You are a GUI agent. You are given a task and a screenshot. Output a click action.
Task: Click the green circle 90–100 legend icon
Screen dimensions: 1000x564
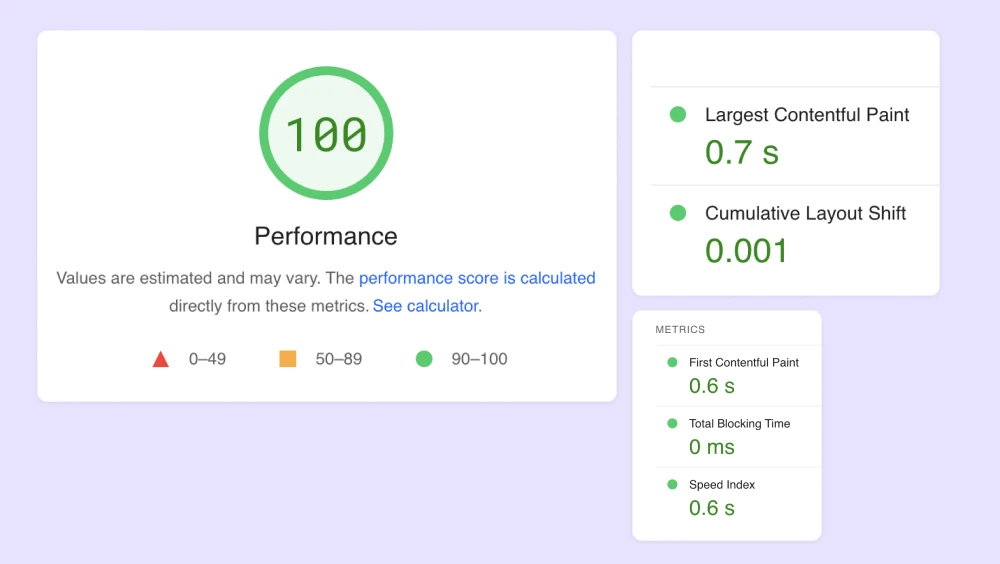424,359
